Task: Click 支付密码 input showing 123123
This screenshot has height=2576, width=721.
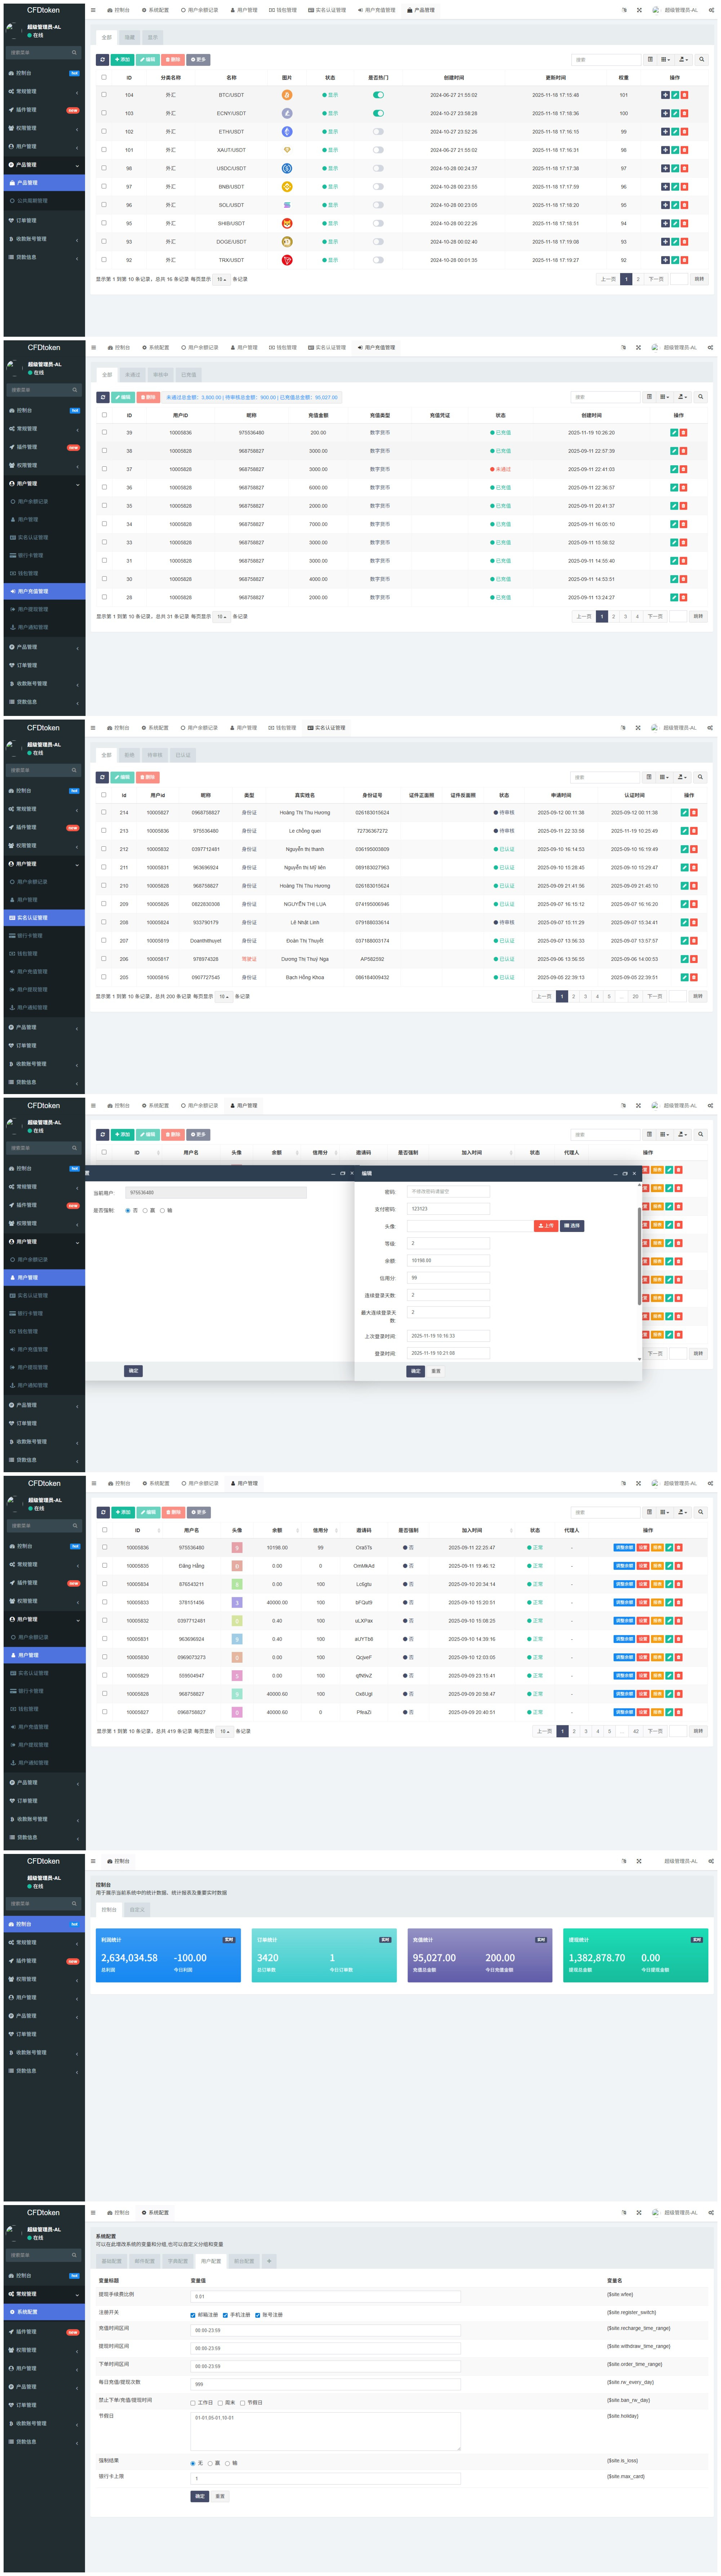Action: tap(448, 1209)
